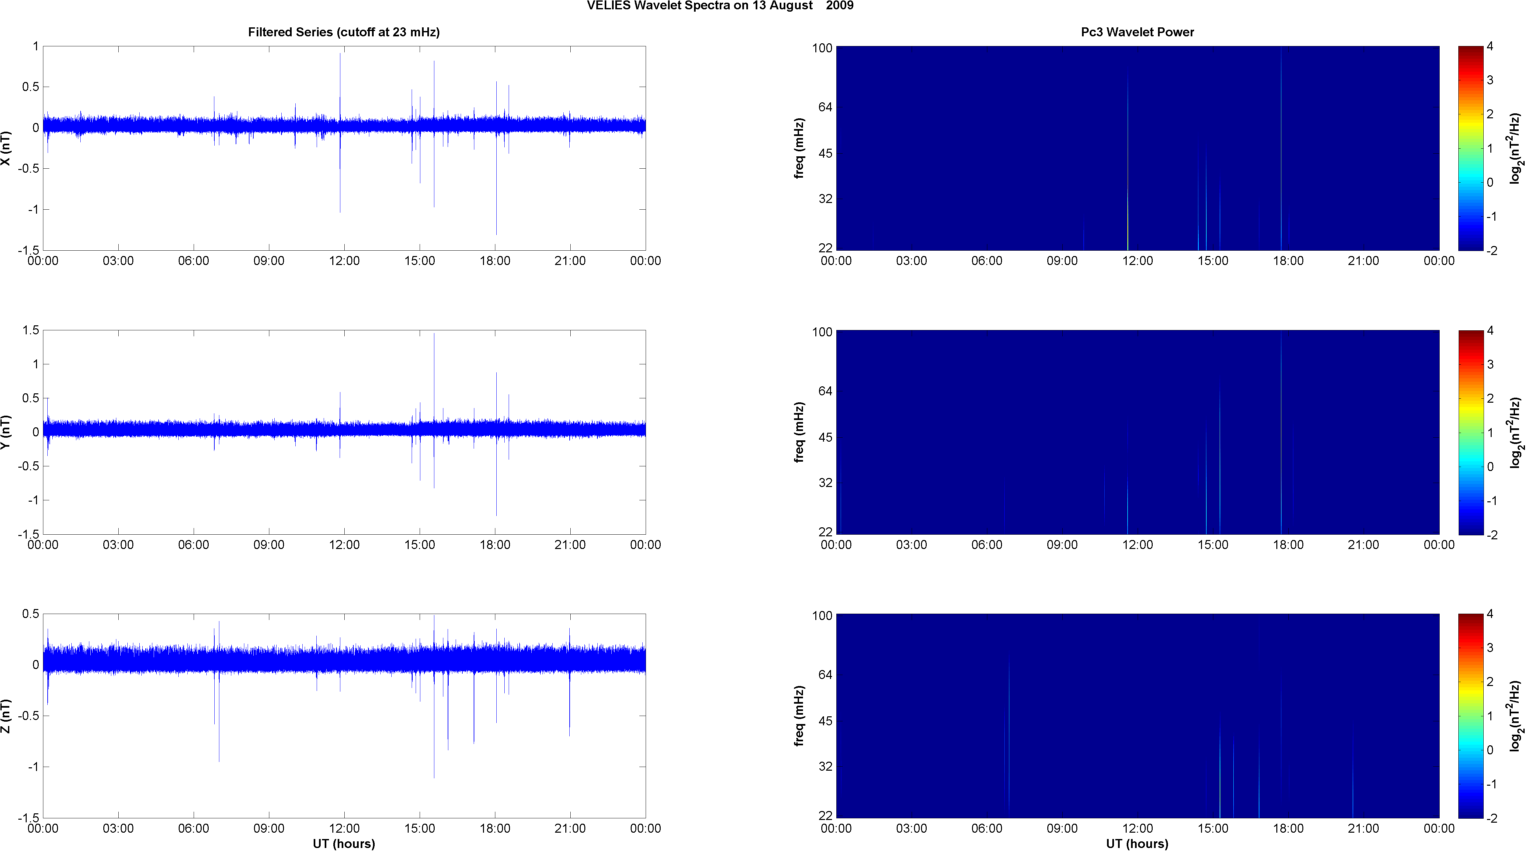This screenshot has height=851, width=1526.
Task: Click the 32 frequency tick on the bottom spectrogram
Action: 825,767
